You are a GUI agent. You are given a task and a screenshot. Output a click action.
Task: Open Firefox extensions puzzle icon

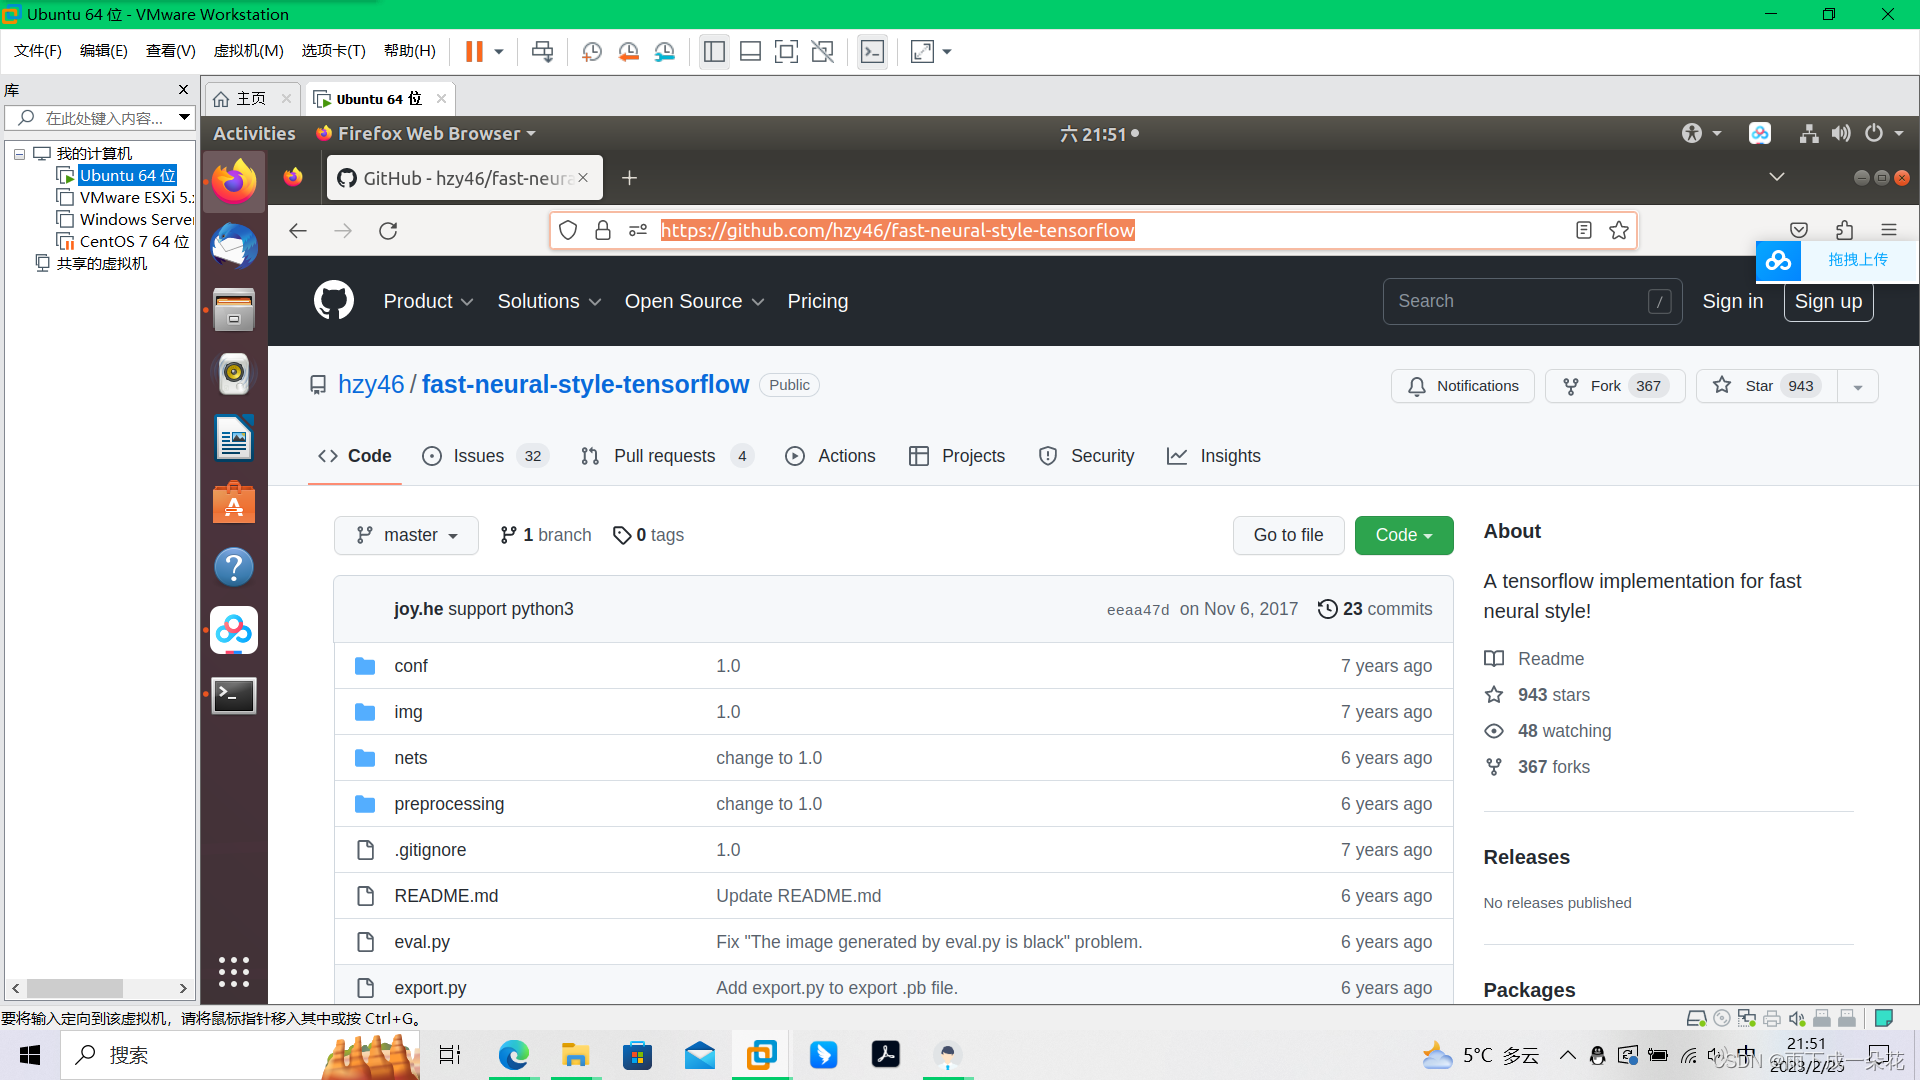pos(1844,230)
